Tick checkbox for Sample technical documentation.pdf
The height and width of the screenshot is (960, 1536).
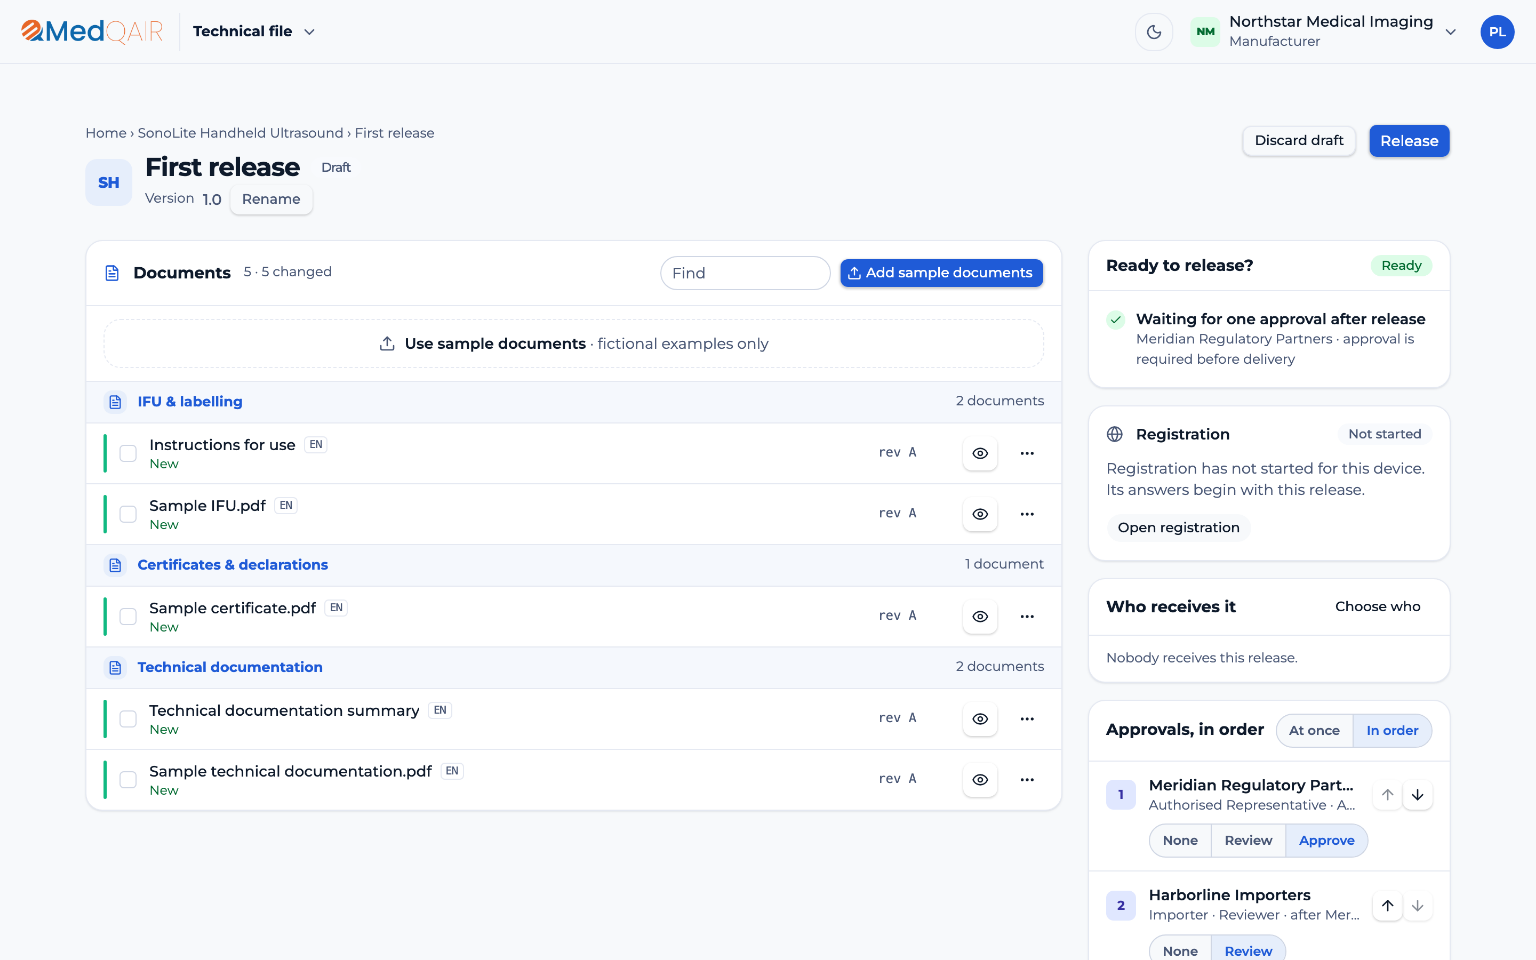(128, 780)
